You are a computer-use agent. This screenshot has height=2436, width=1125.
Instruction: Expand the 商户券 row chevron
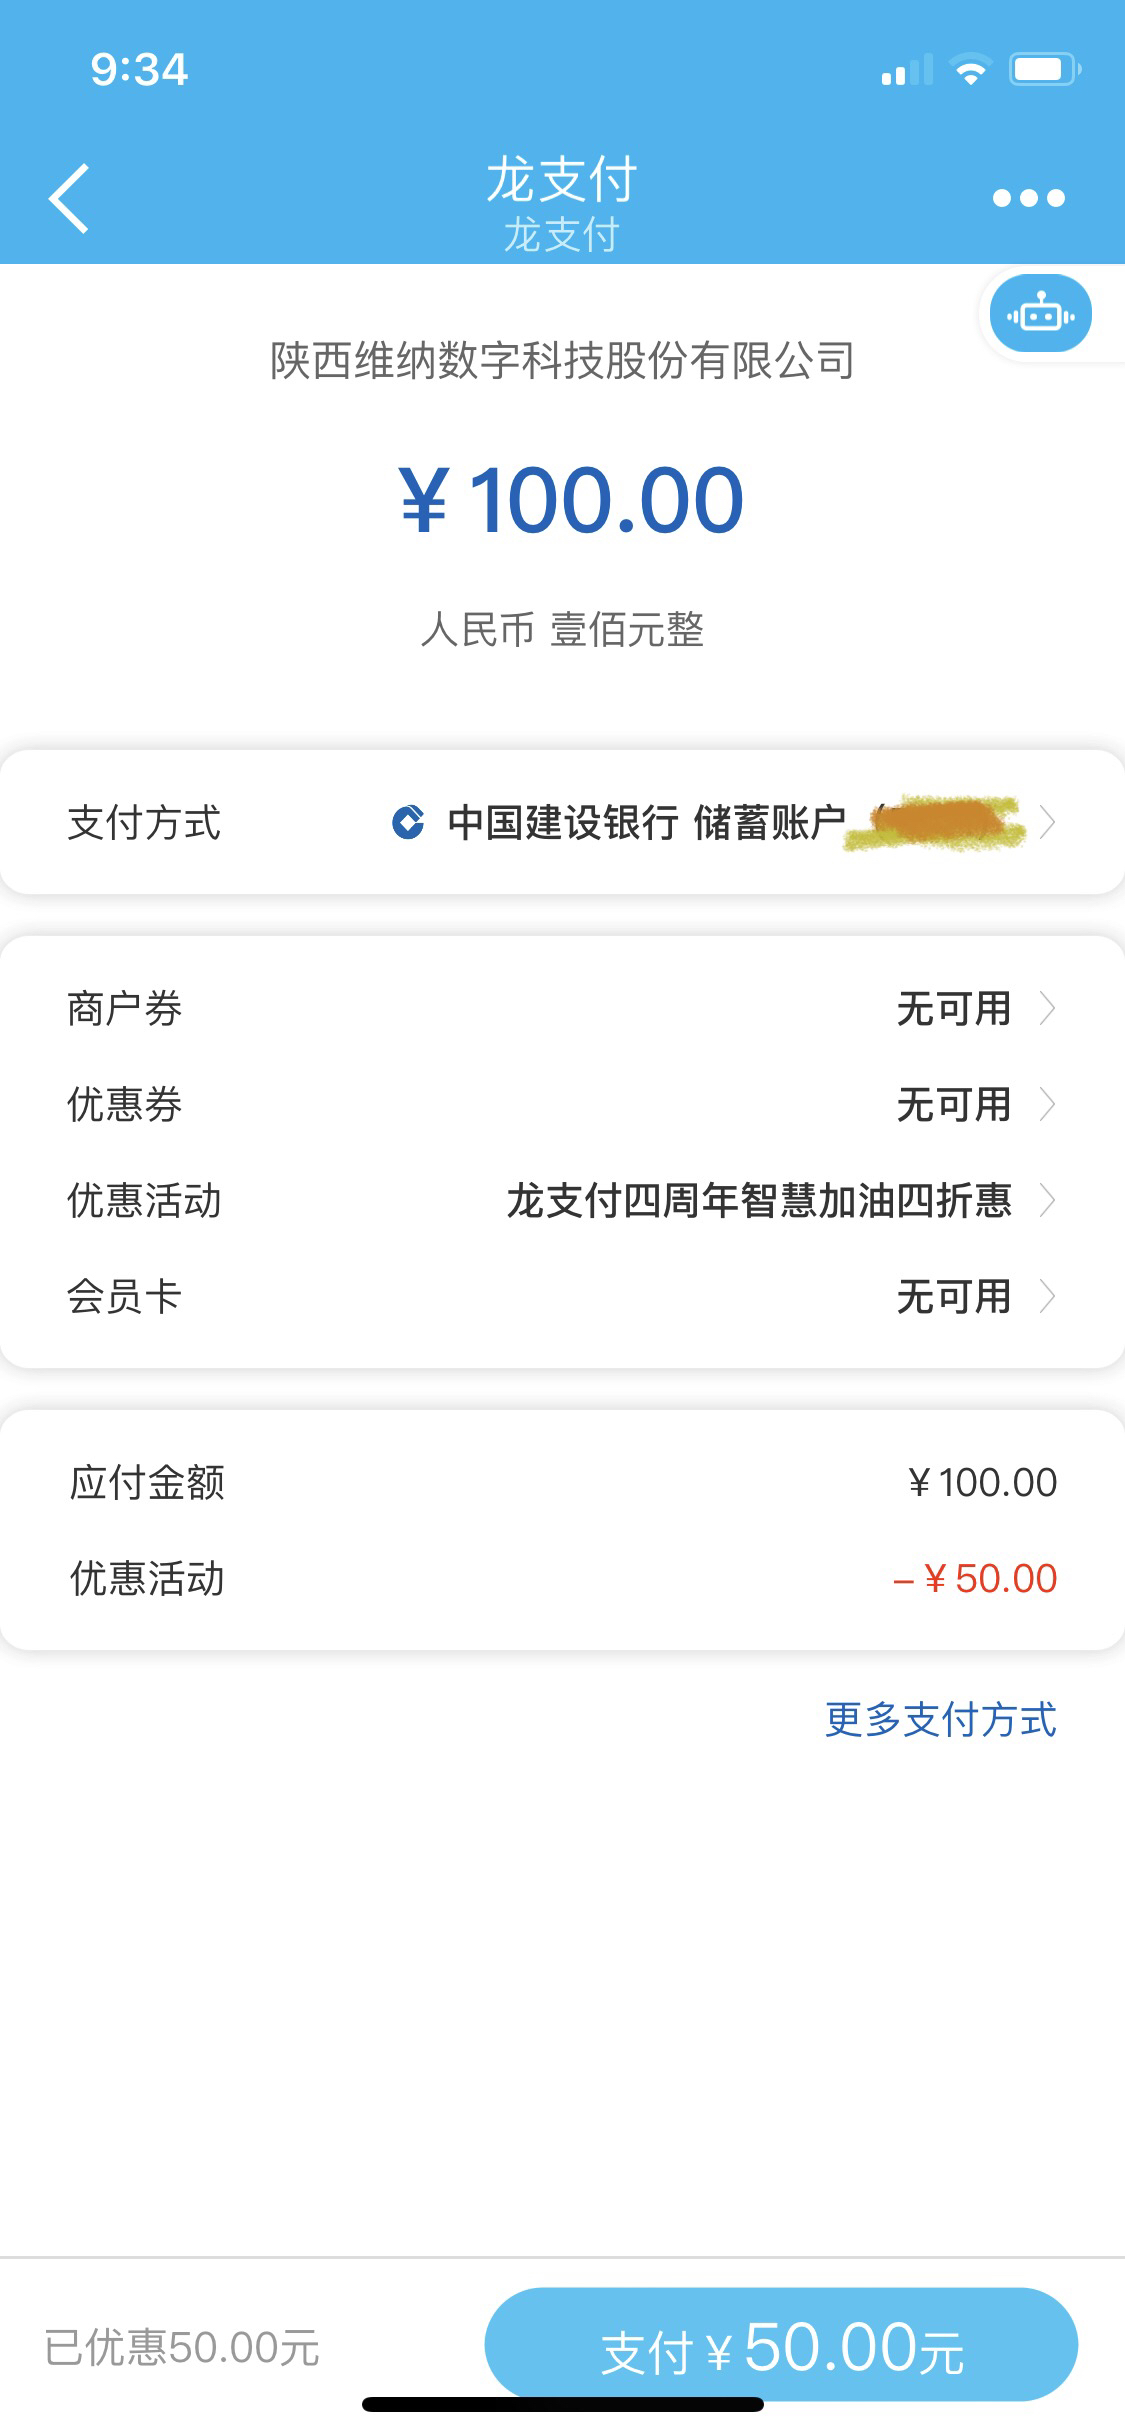click(1047, 1008)
